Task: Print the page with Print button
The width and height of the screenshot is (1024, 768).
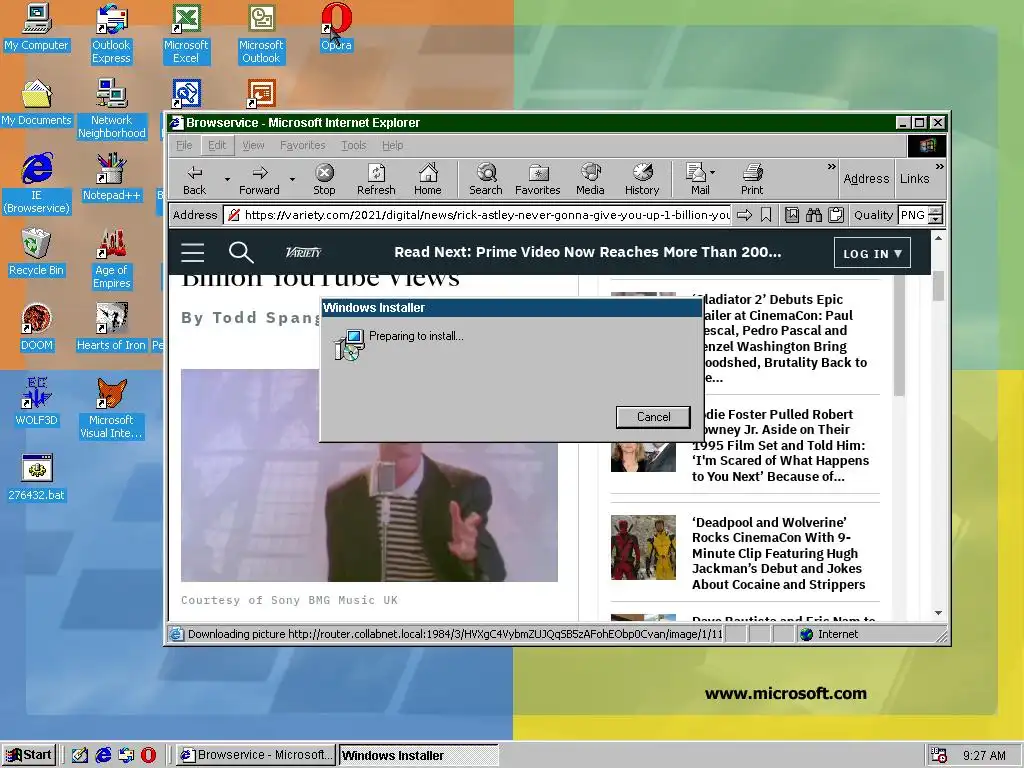Action: pos(752,180)
